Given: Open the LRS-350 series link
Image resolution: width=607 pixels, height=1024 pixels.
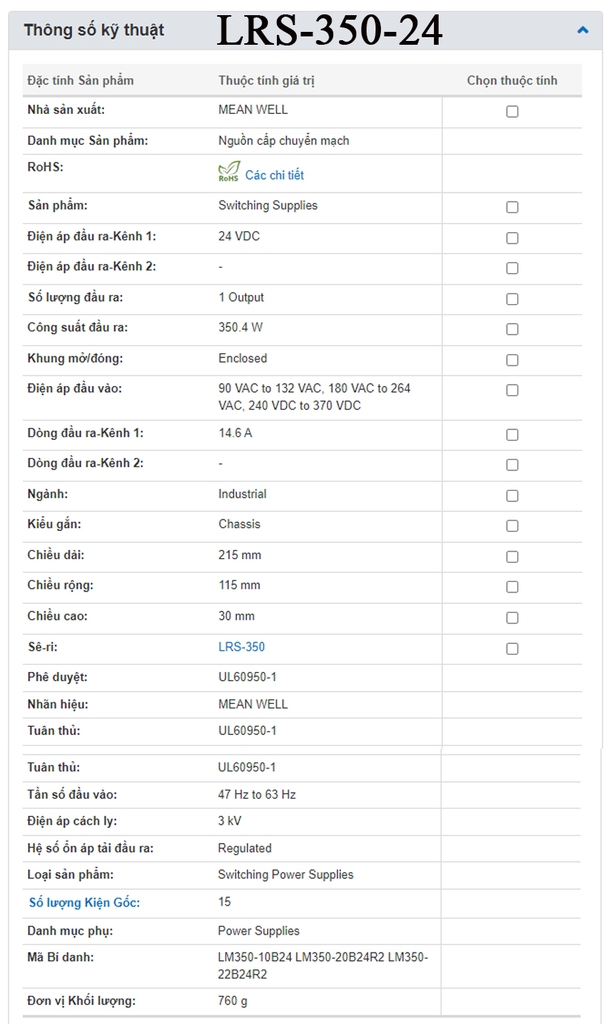Looking at the screenshot, I should pos(241,647).
